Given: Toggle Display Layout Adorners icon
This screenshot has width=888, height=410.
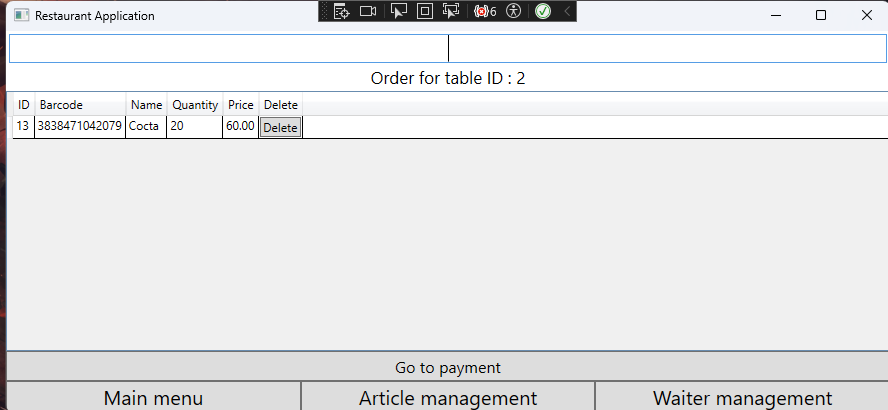Looking at the screenshot, I should click(x=425, y=11).
